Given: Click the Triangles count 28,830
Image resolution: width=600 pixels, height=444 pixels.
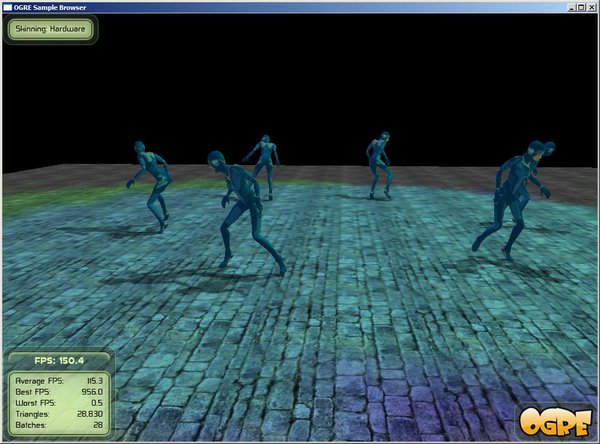Looking at the screenshot, I should pos(90,414).
